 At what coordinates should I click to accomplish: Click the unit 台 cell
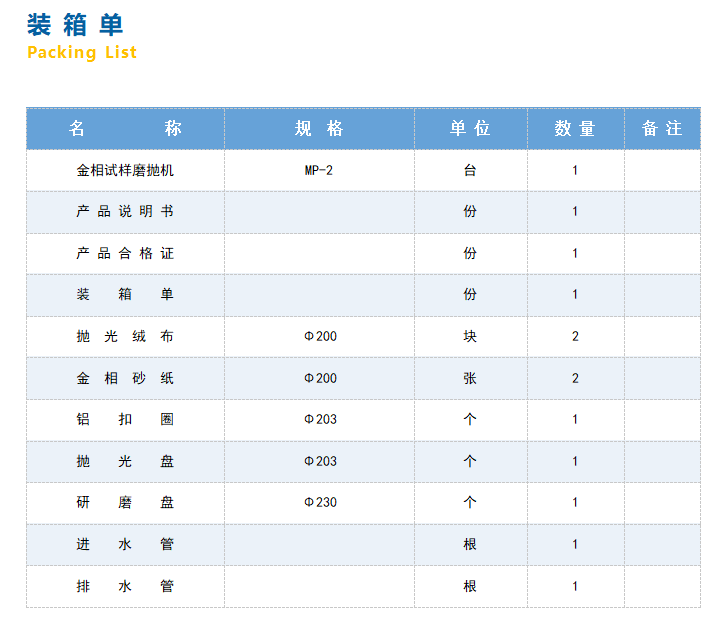[471, 170]
